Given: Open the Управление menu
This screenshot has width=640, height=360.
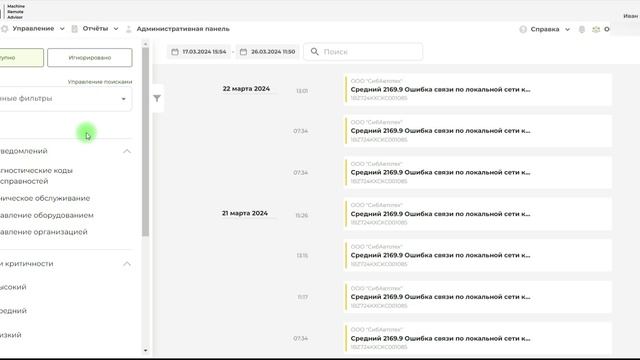Looking at the screenshot, I should tap(33, 29).
